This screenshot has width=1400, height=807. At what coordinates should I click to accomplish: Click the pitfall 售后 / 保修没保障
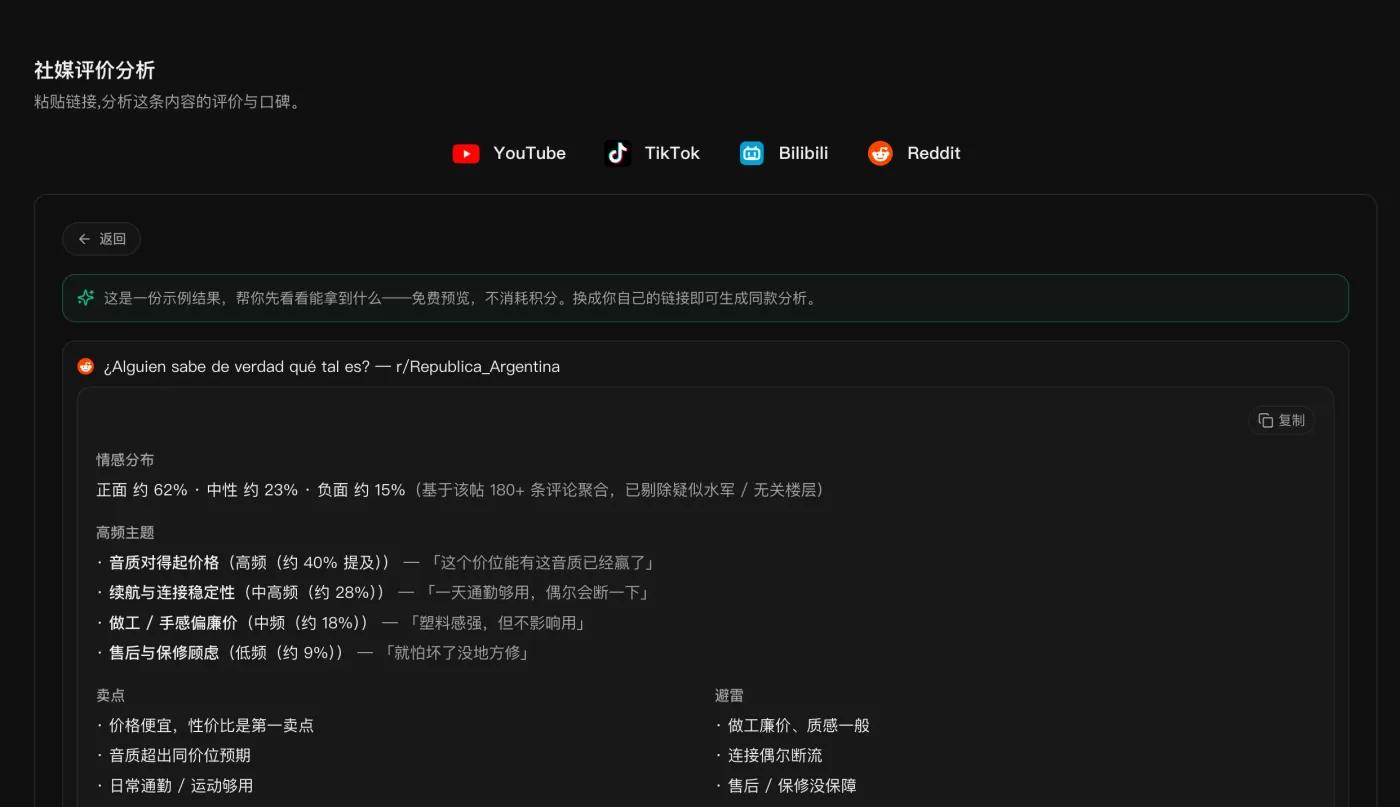click(785, 786)
